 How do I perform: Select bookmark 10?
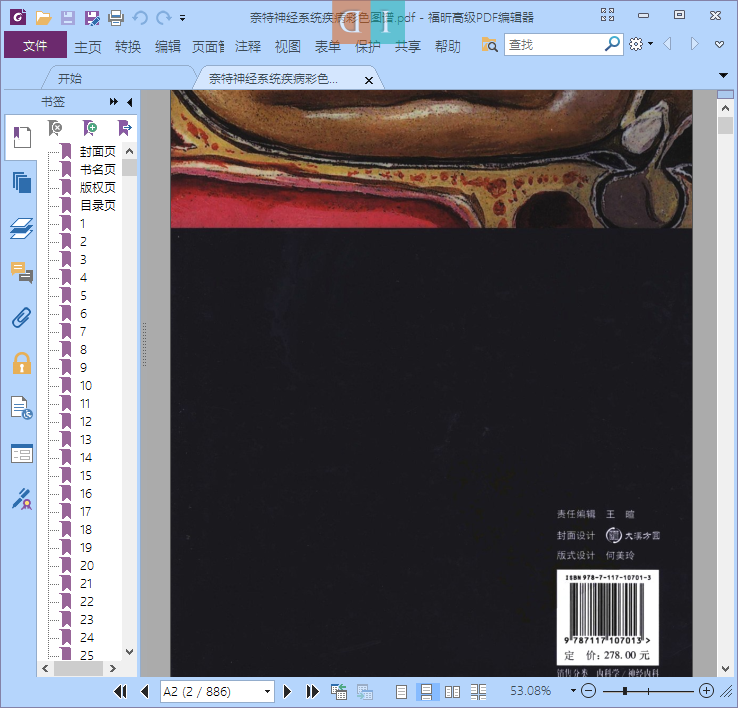[86, 386]
